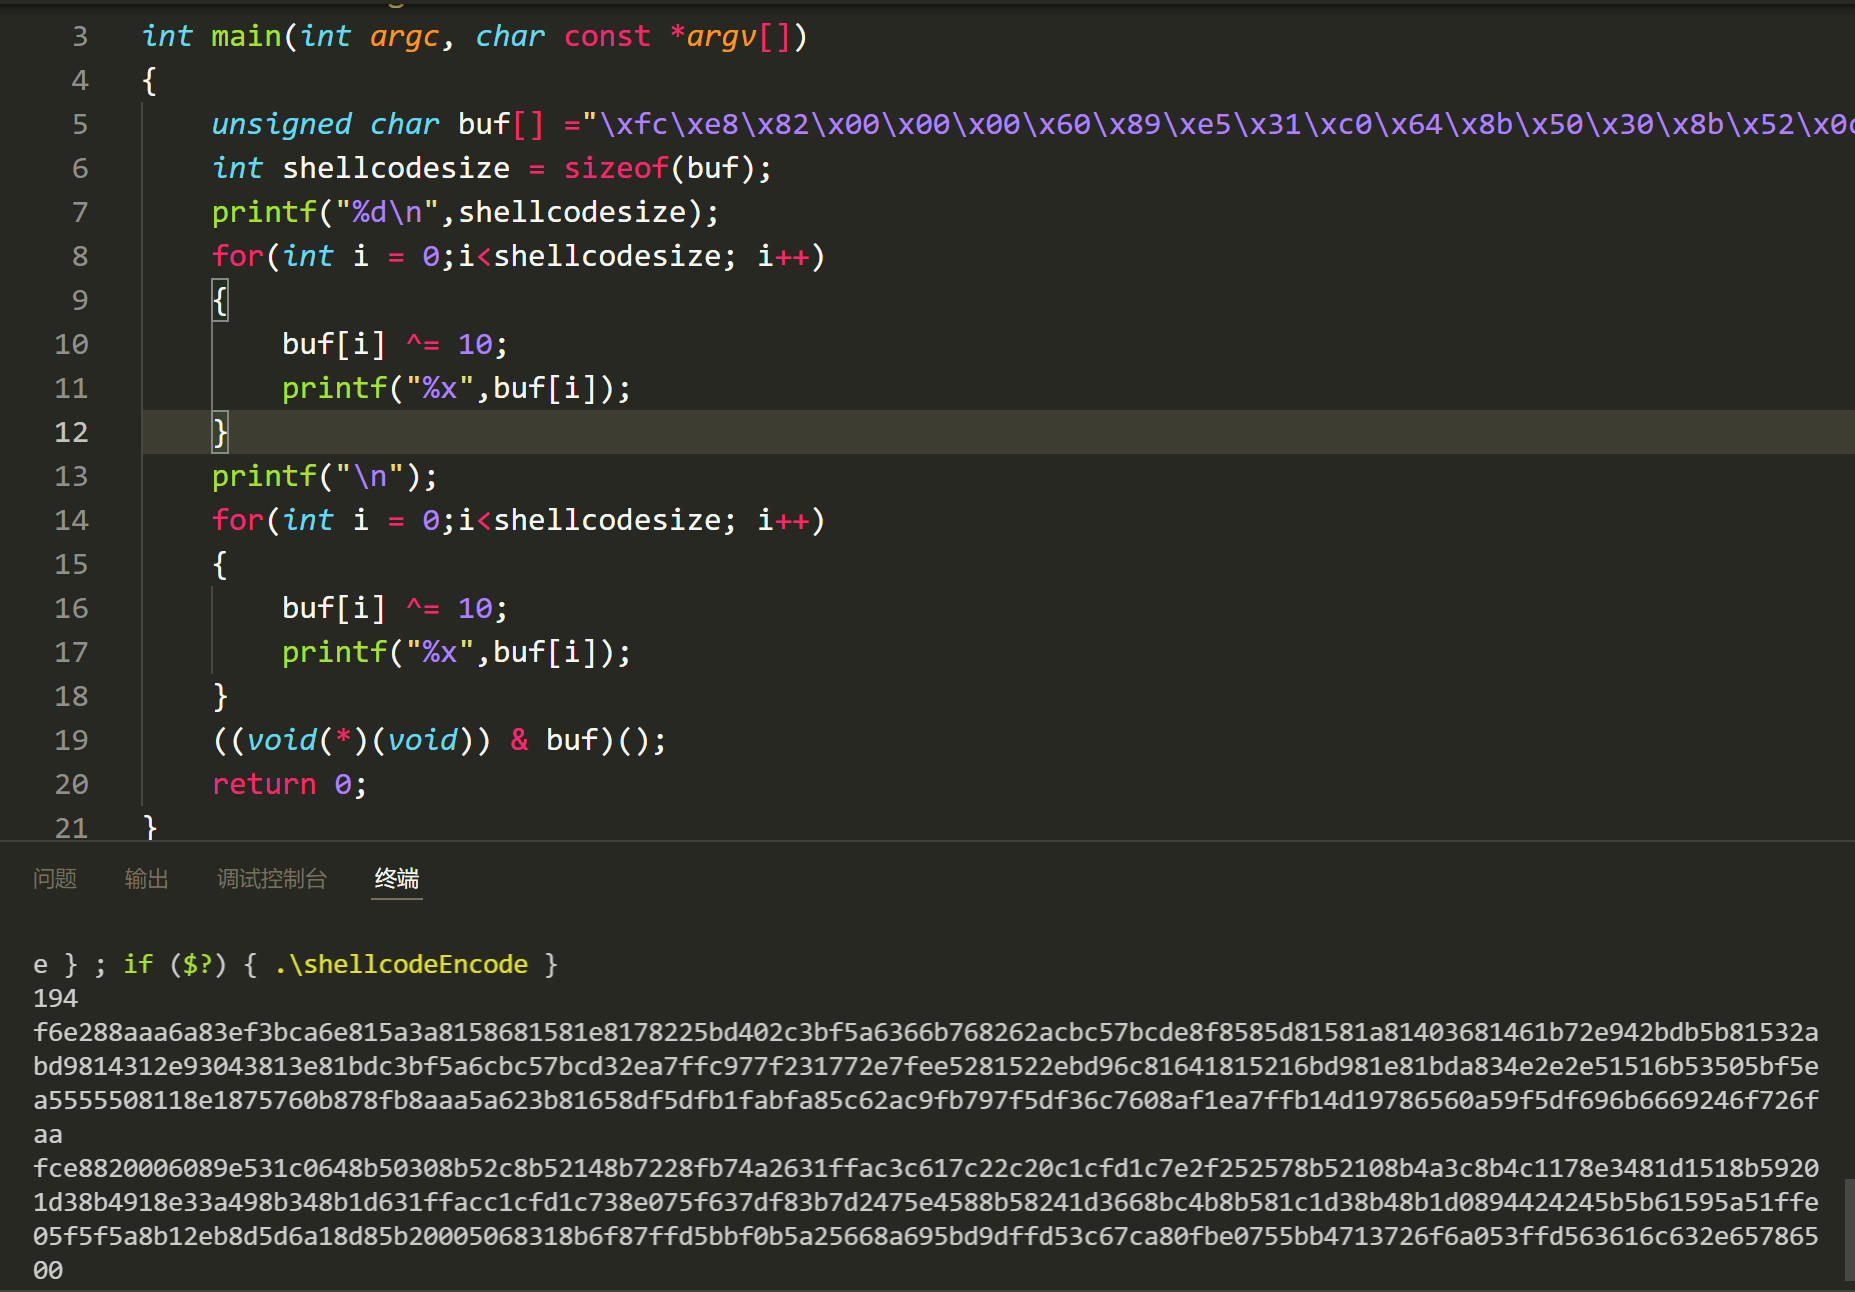This screenshot has width=1855, height=1292.
Task: Click terminal output line starting '1d38b4918e33'
Action: click(x=926, y=1203)
